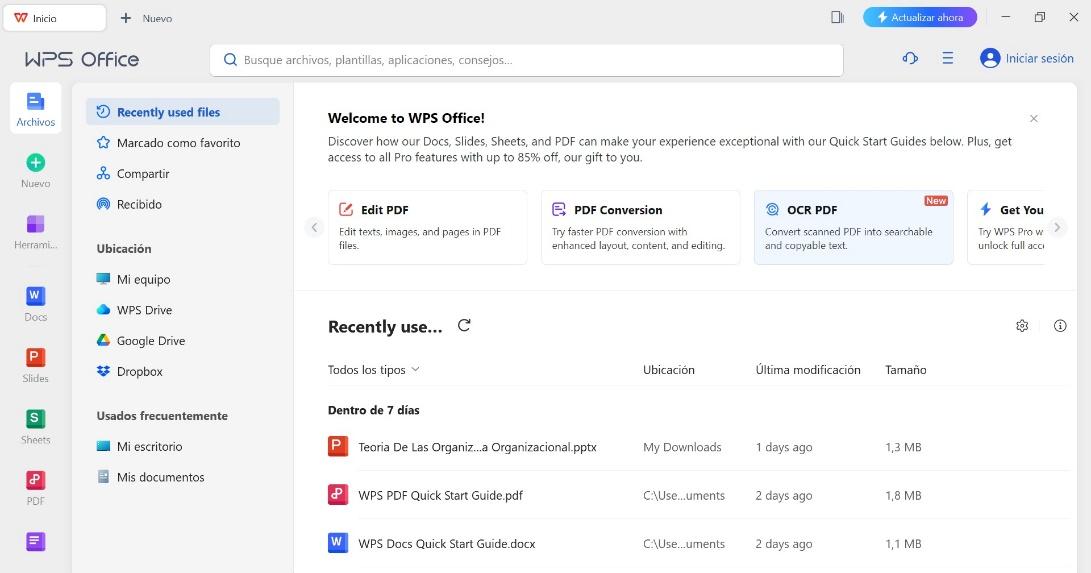This screenshot has width=1091, height=573.
Task: Click the Tamaño column header
Action: tap(905, 369)
